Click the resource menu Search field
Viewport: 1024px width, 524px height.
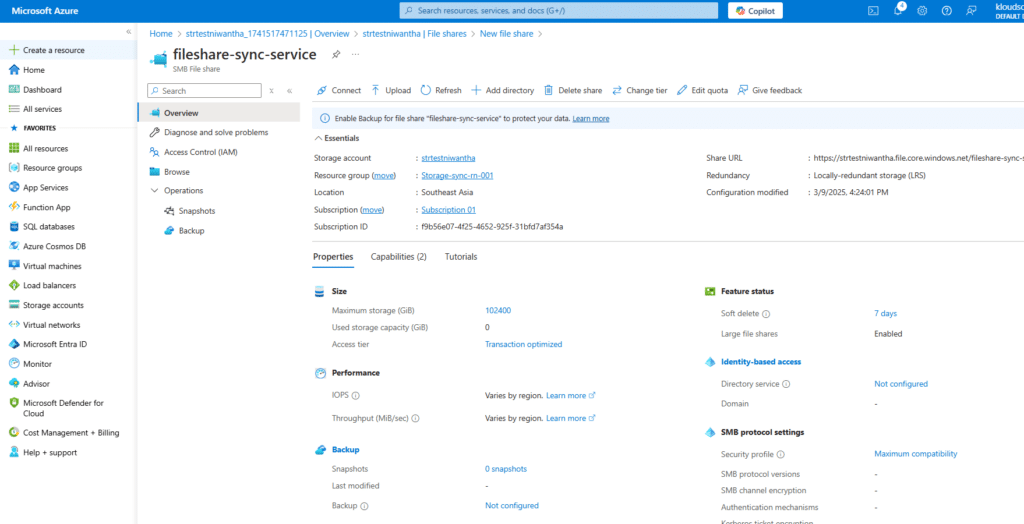coord(208,90)
